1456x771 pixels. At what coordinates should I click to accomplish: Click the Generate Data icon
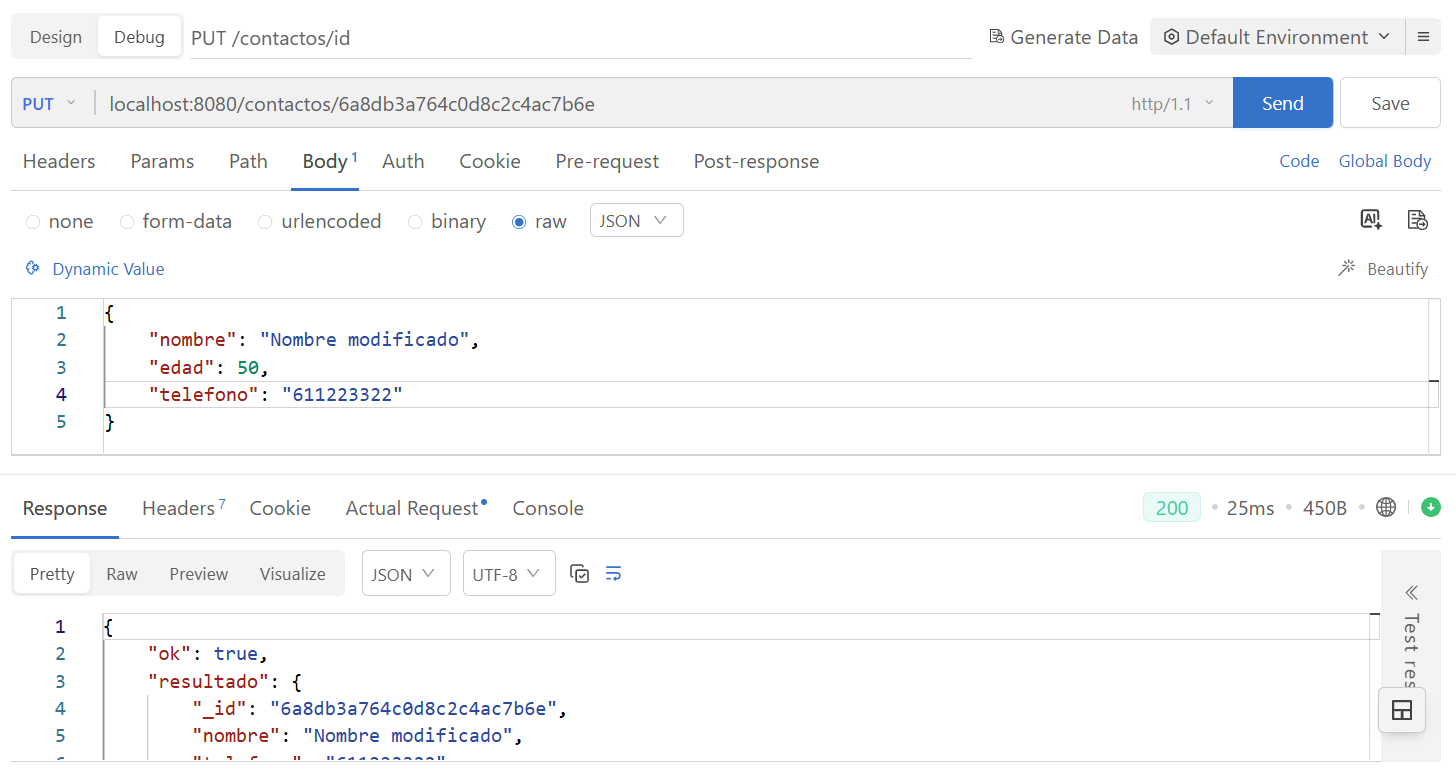coord(996,37)
